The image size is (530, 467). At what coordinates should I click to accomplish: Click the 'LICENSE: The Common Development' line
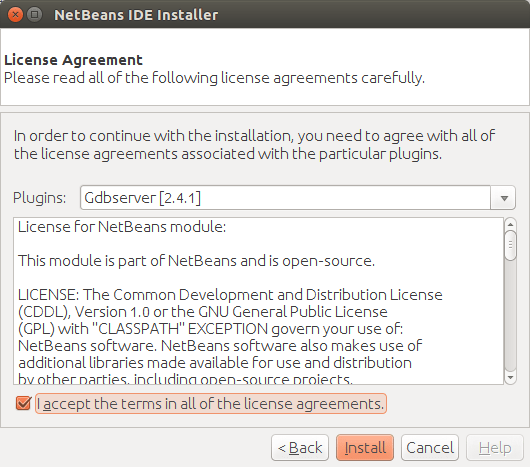230,295
